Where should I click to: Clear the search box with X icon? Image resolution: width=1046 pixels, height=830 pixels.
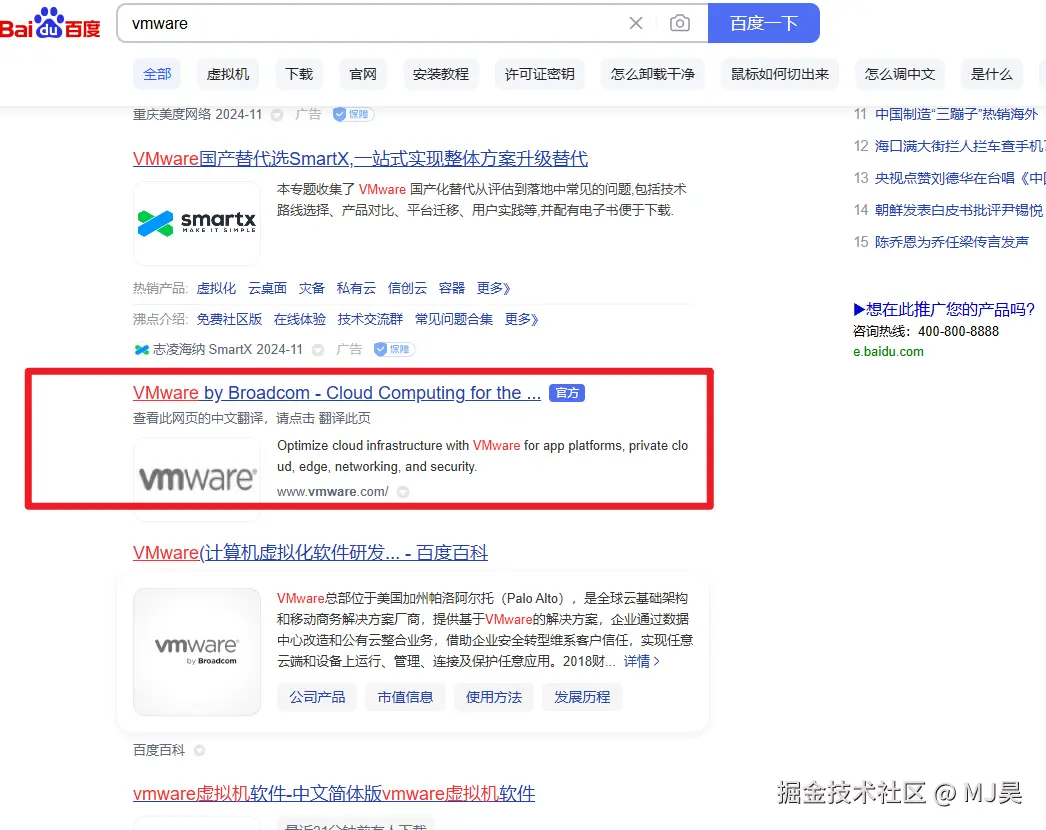[636, 23]
